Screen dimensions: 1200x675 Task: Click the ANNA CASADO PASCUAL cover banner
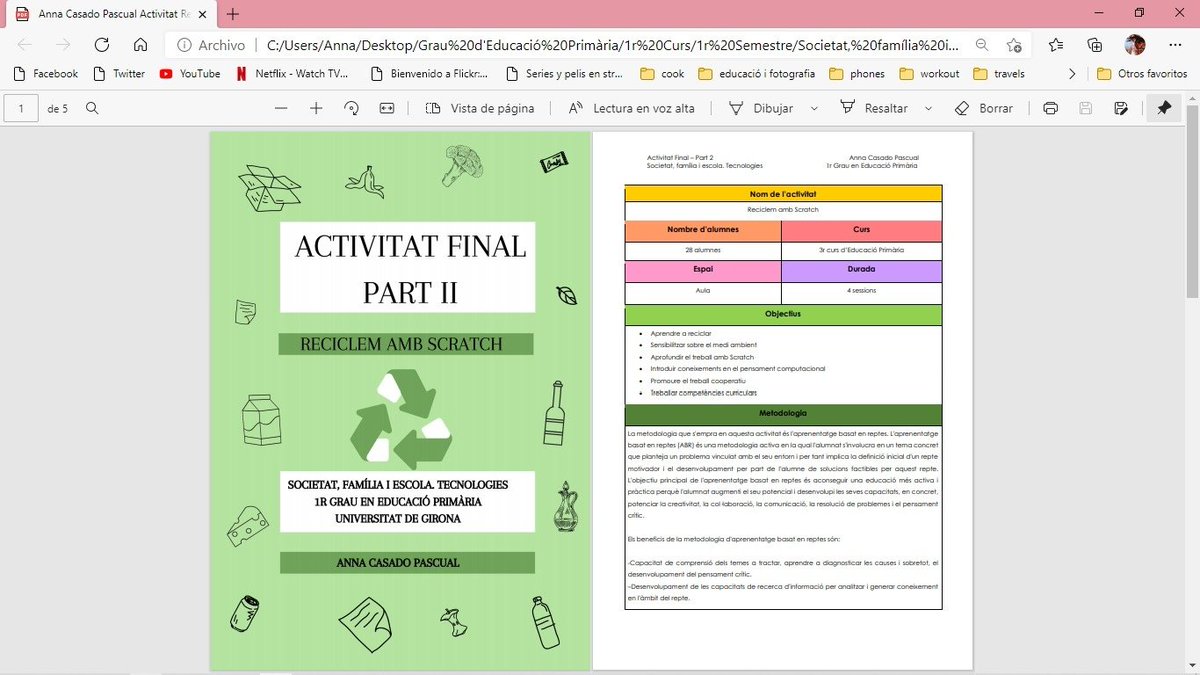[x=407, y=563]
